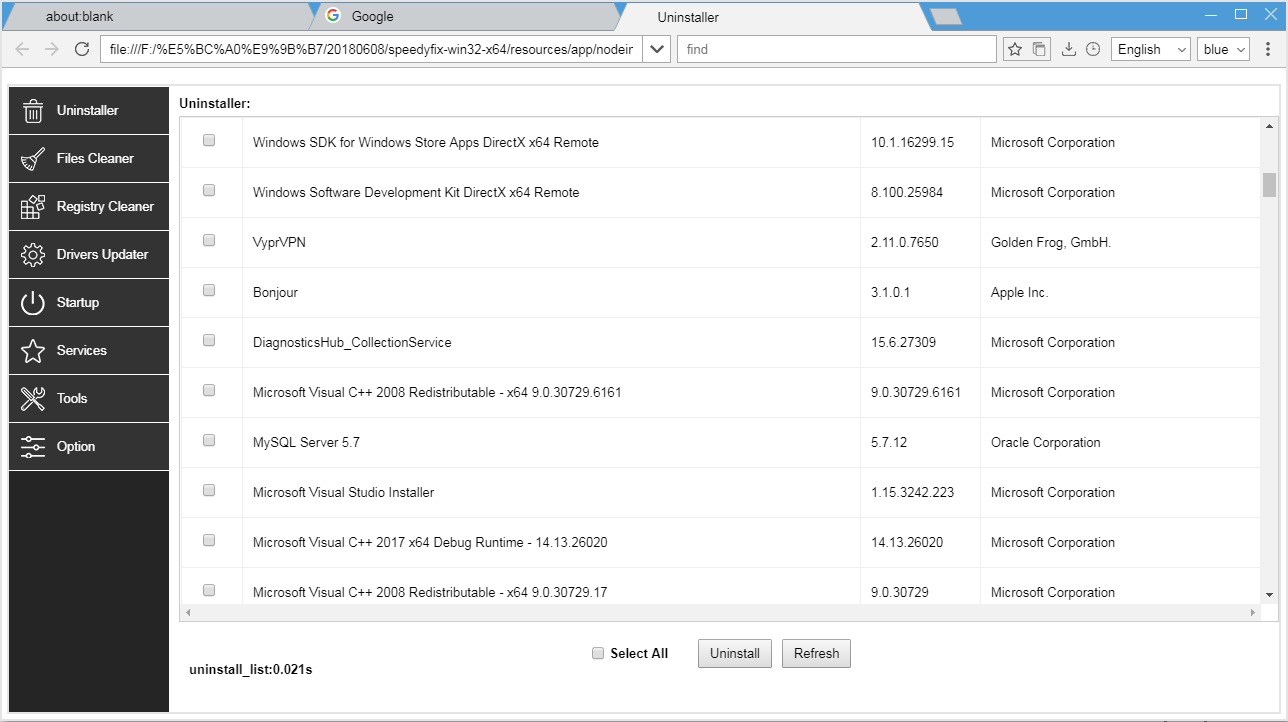Screen dimensions: 1288x722
Task: Check the Visual C++ 2017 x64 Debug Runtime checkbox
Action: [x=209, y=540]
